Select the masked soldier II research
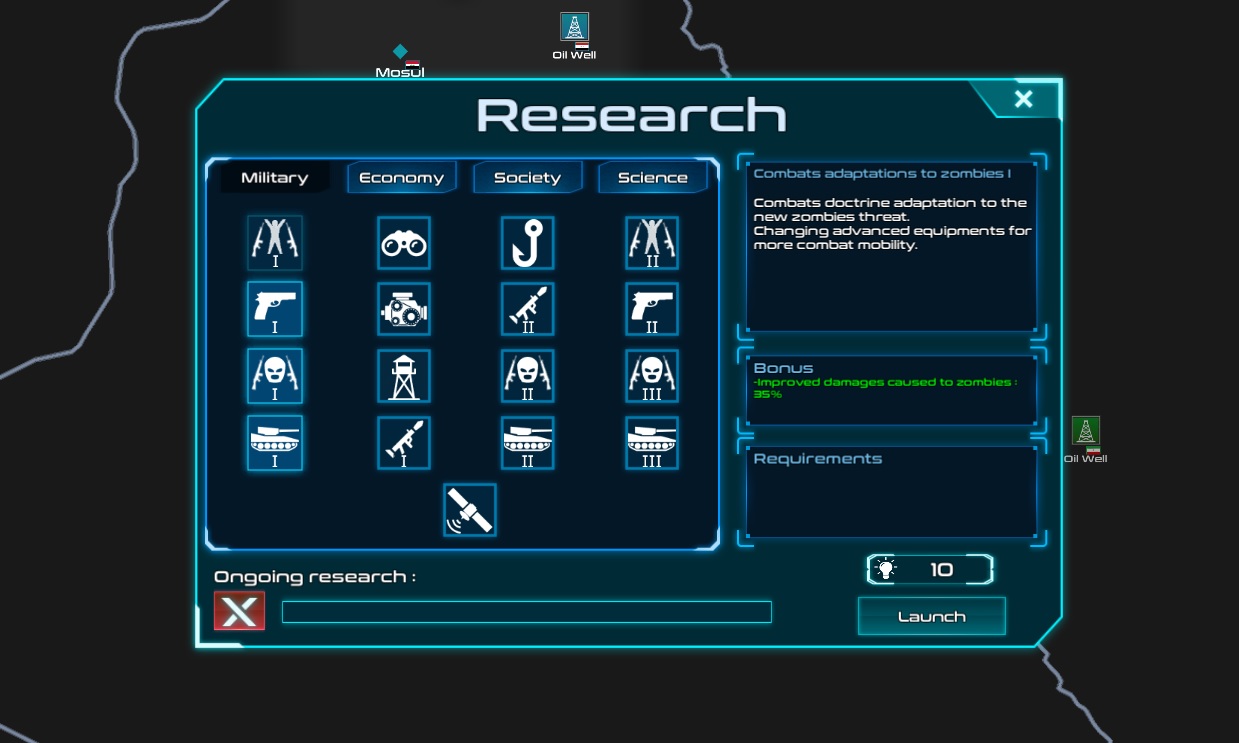The image size is (1239, 743). point(527,376)
